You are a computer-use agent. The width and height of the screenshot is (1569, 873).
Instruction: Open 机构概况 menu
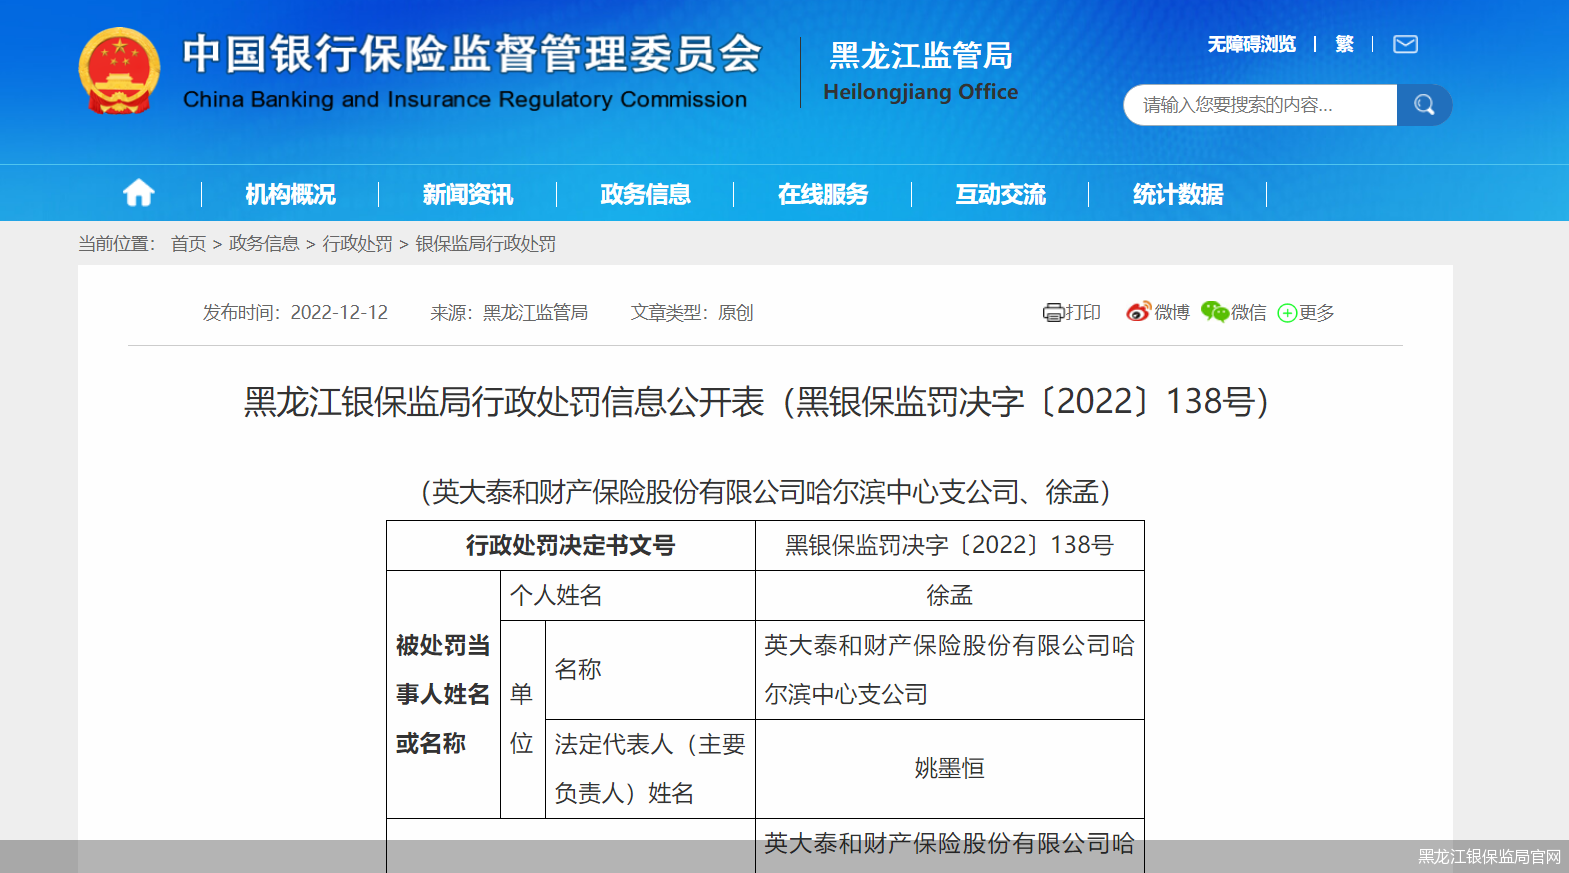pyautogui.click(x=290, y=194)
